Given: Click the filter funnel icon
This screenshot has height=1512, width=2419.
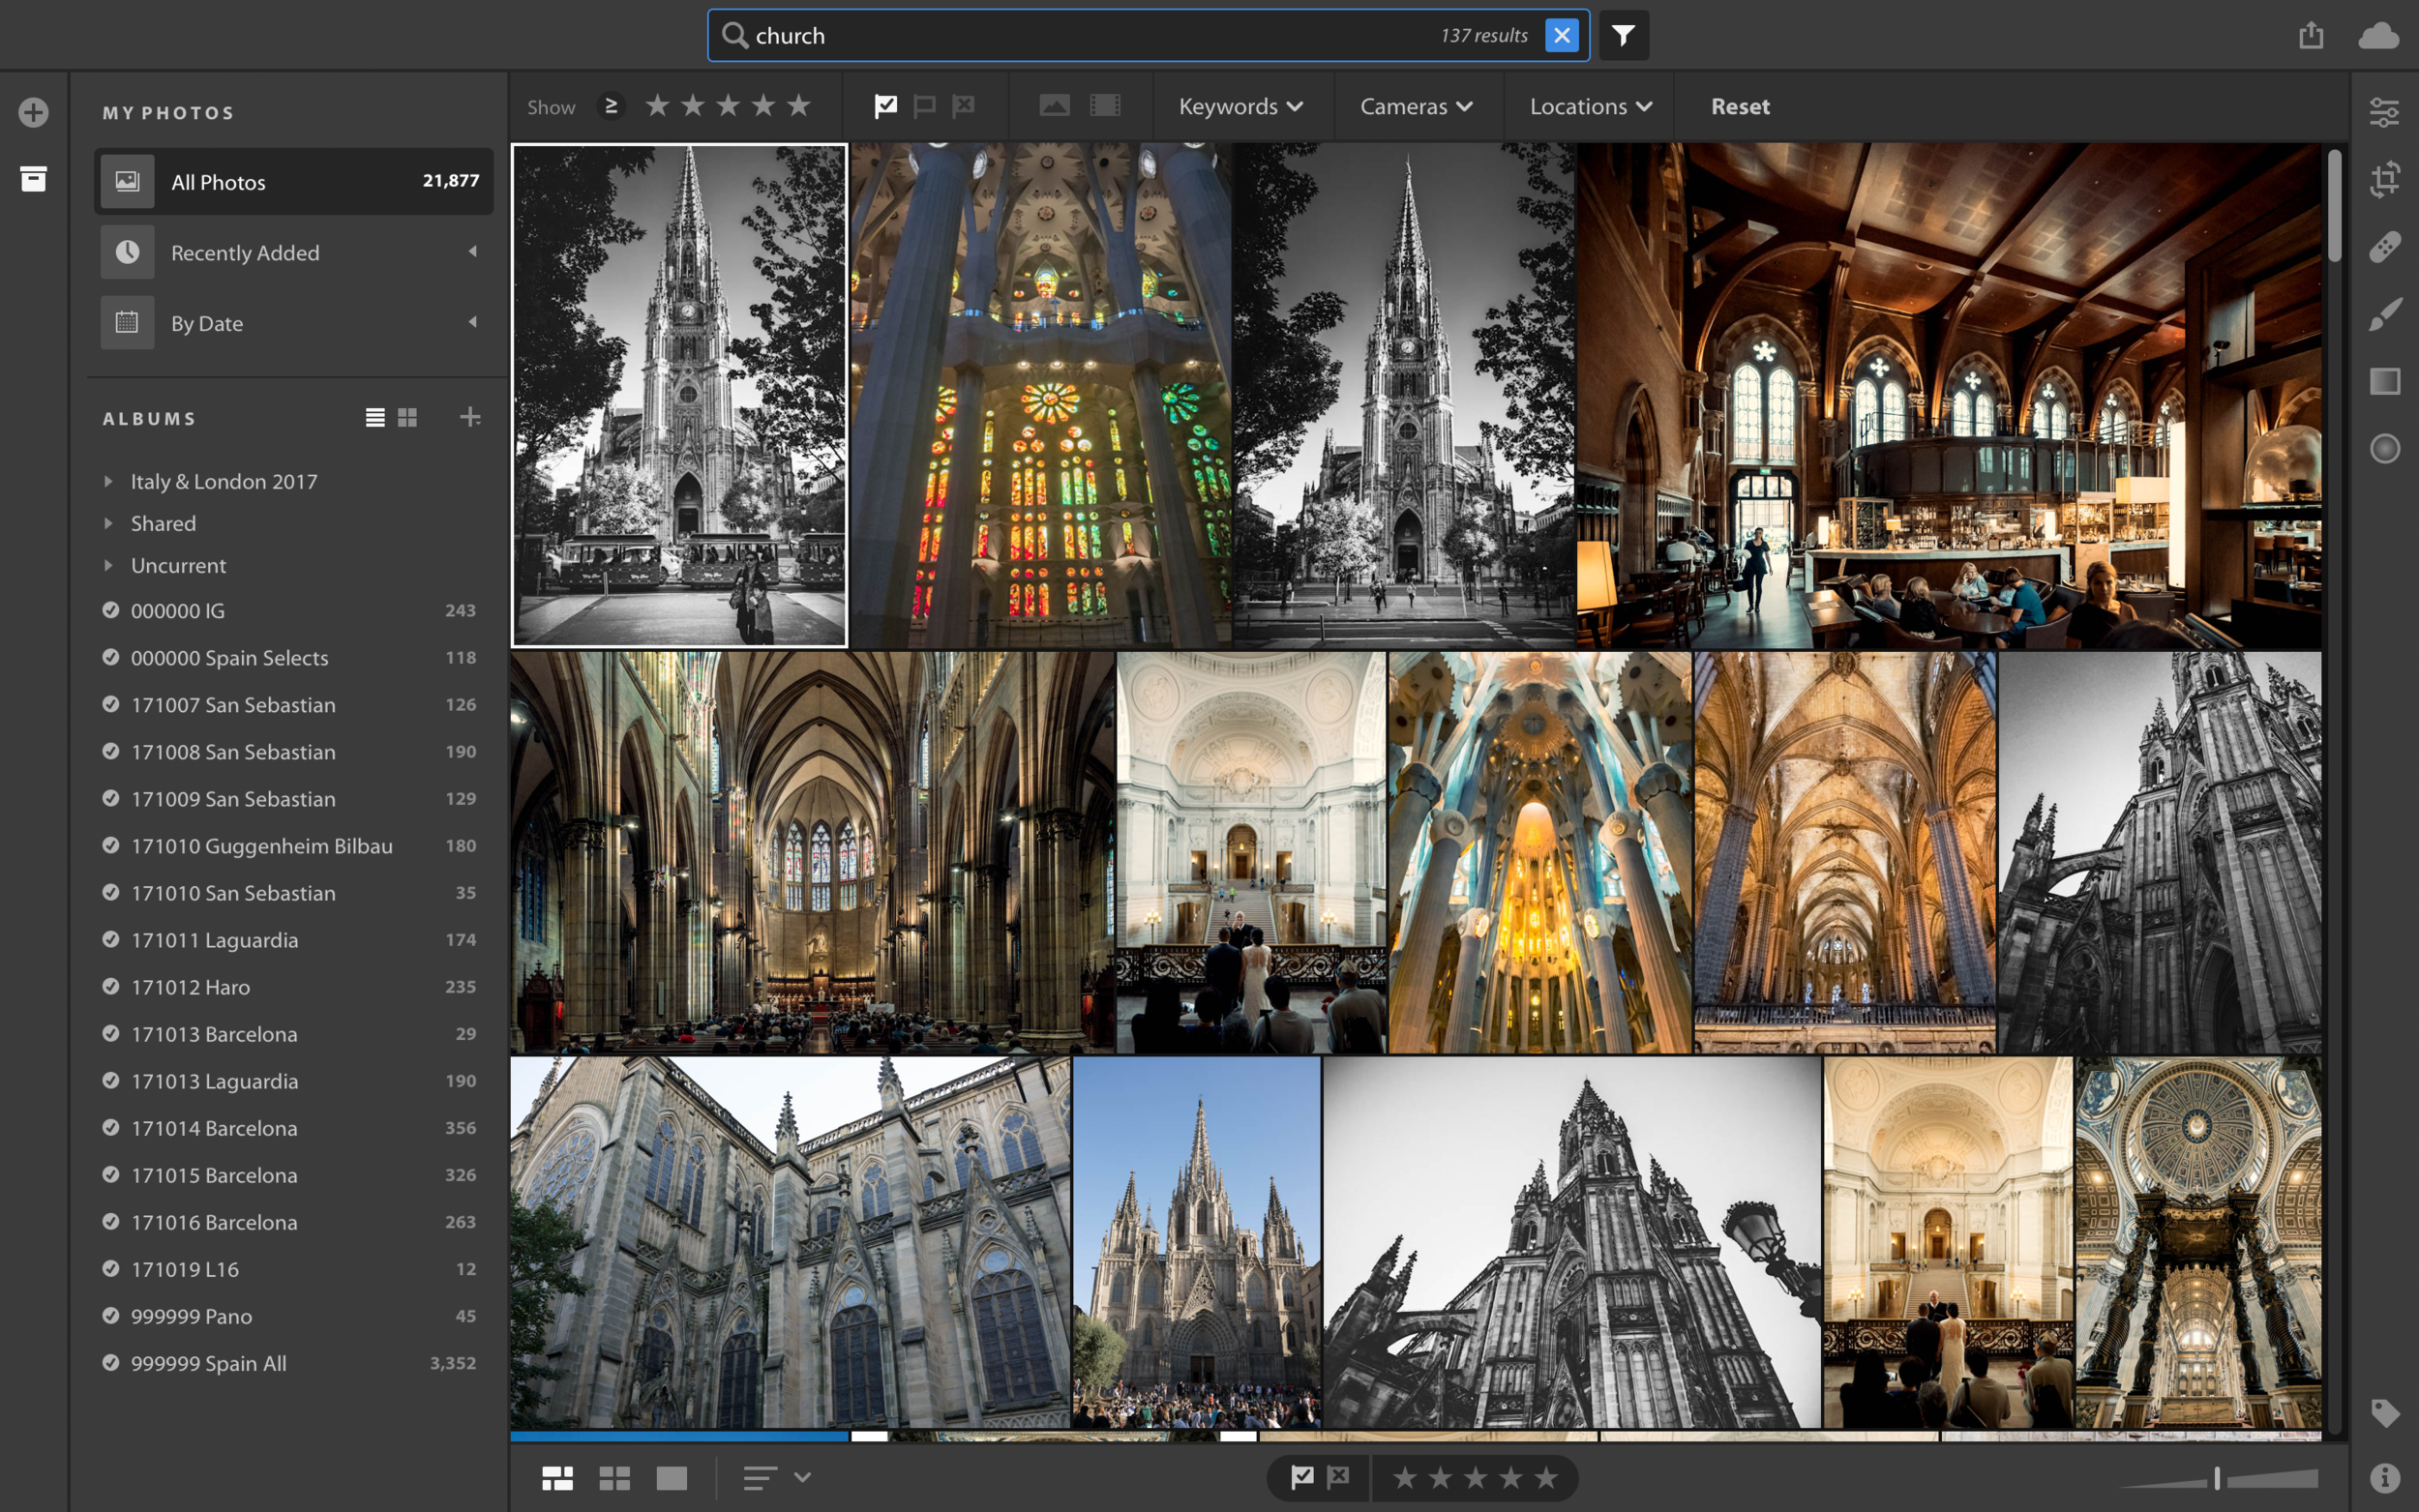Looking at the screenshot, I should click(x=1620, y=35).
